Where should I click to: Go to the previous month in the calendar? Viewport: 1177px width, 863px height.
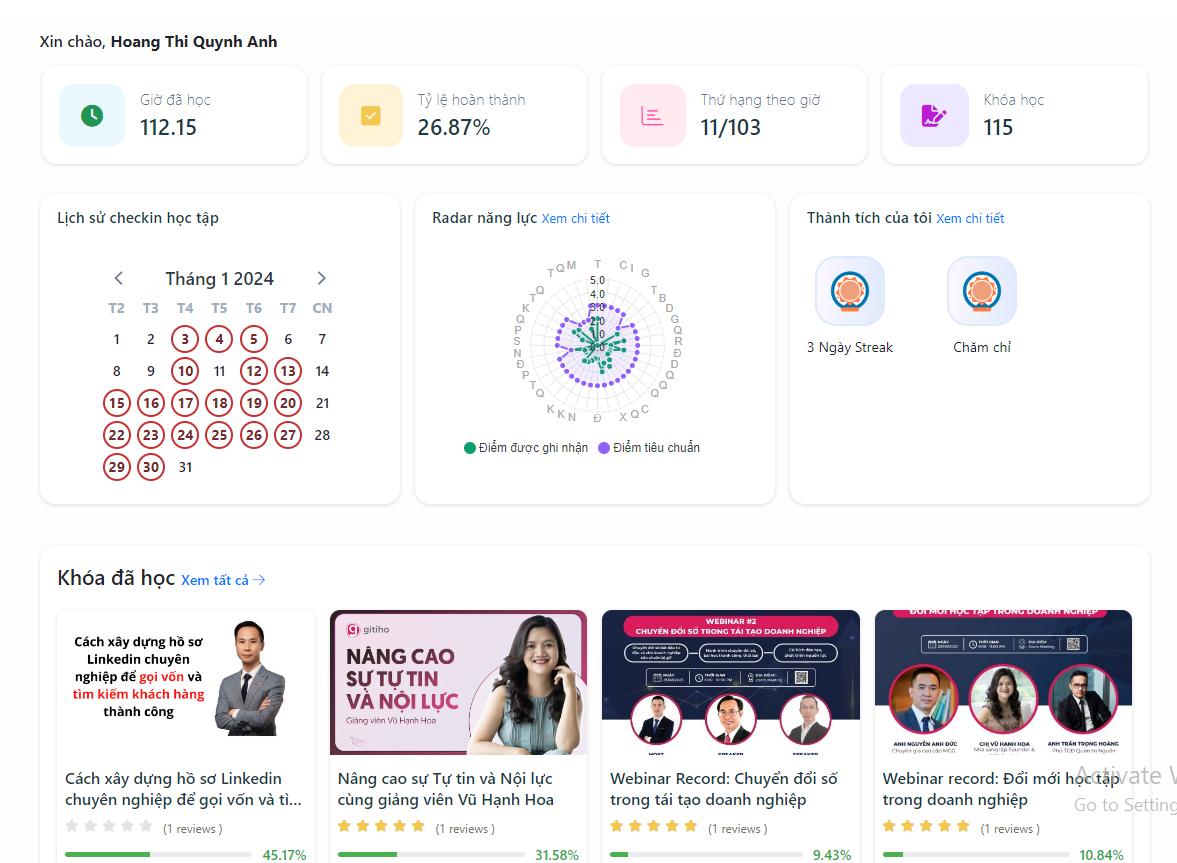point(118,278)
